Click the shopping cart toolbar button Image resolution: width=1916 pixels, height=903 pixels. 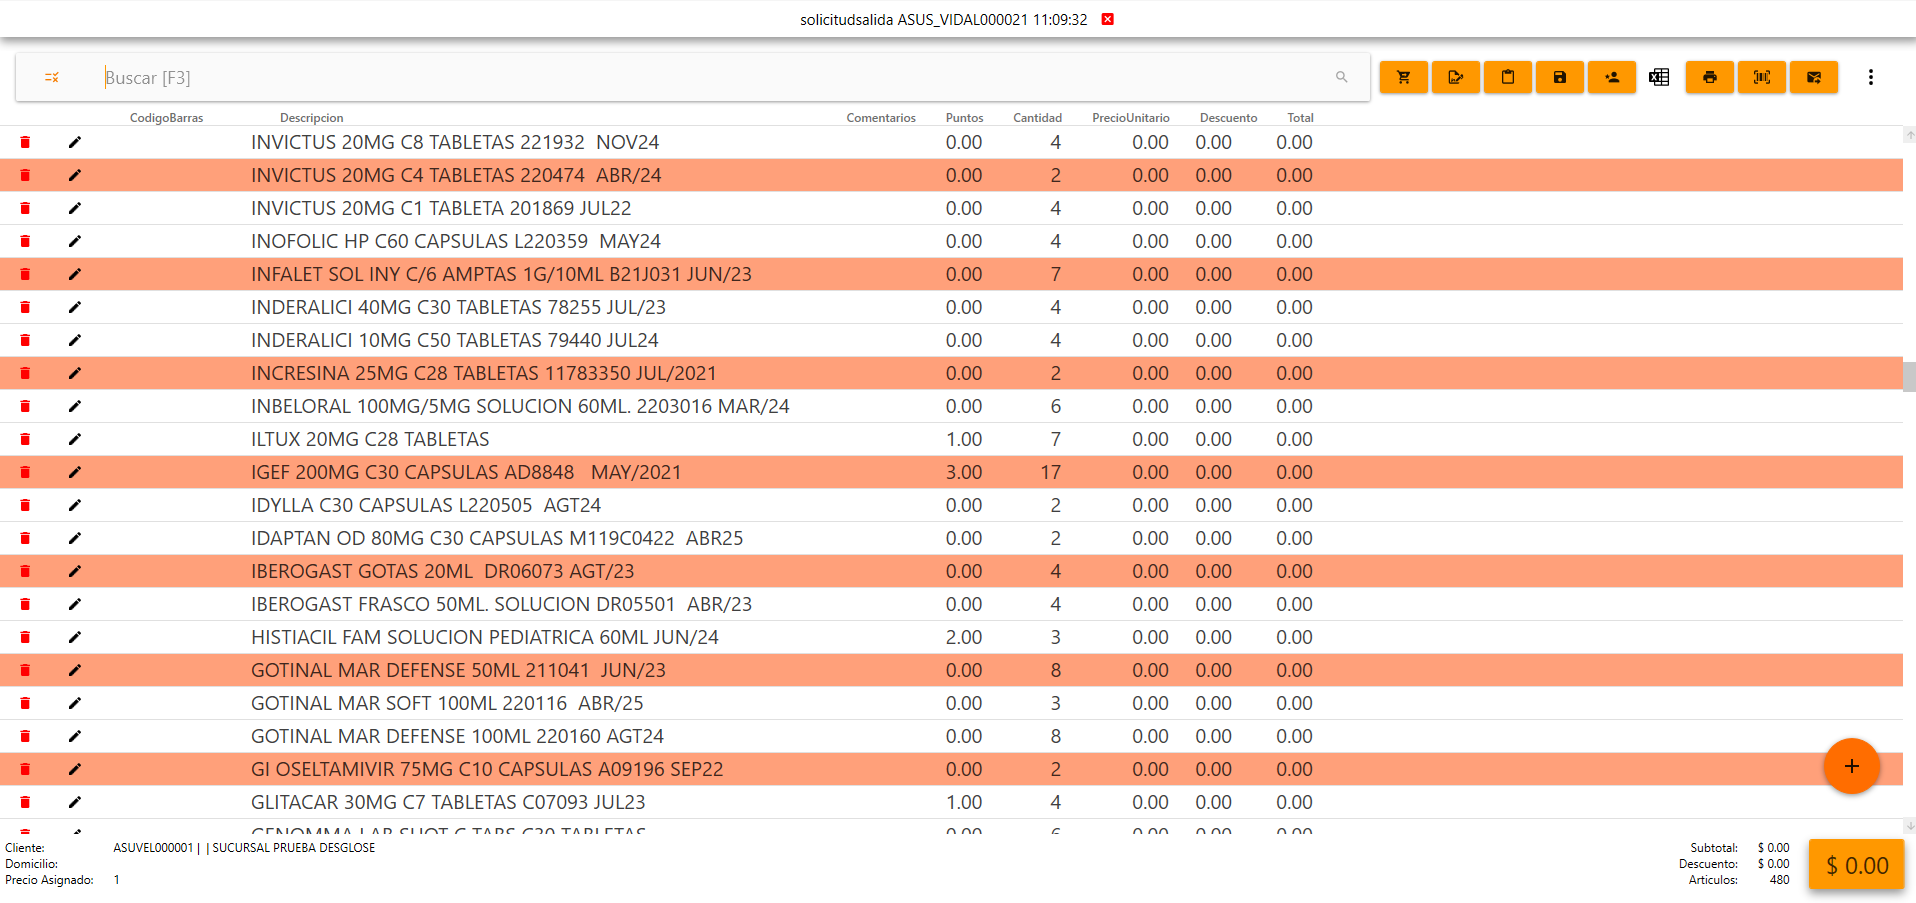pyautogui.click(x=1403, y=77)
